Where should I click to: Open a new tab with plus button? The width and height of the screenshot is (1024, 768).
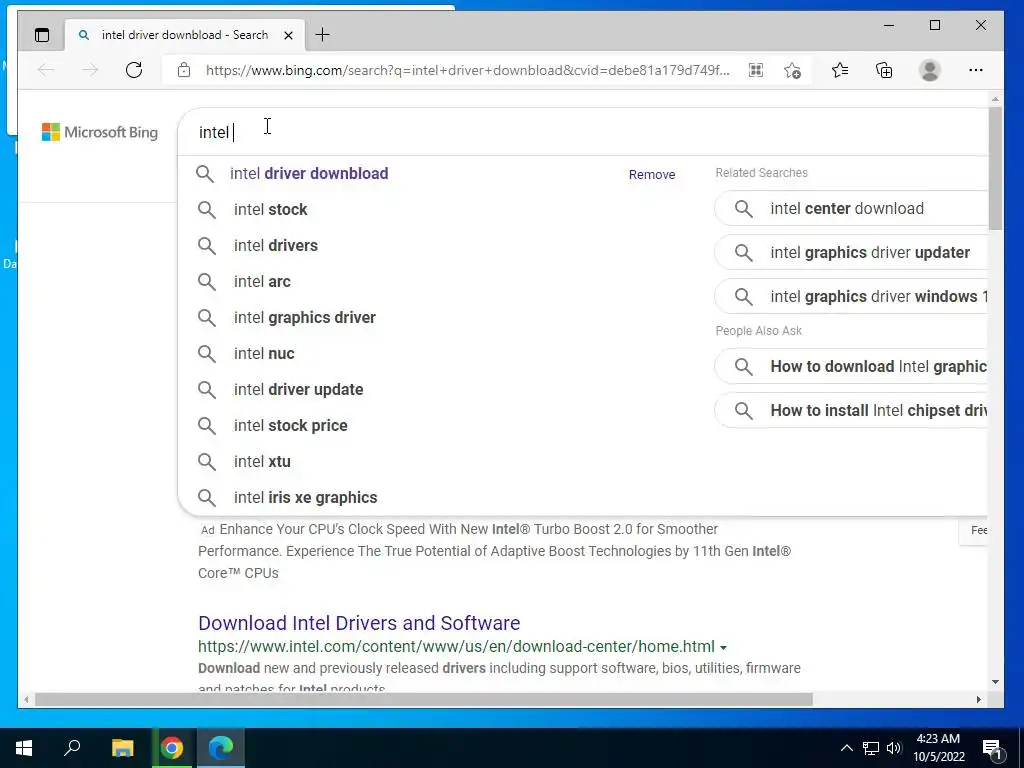(x=323, y=35)
